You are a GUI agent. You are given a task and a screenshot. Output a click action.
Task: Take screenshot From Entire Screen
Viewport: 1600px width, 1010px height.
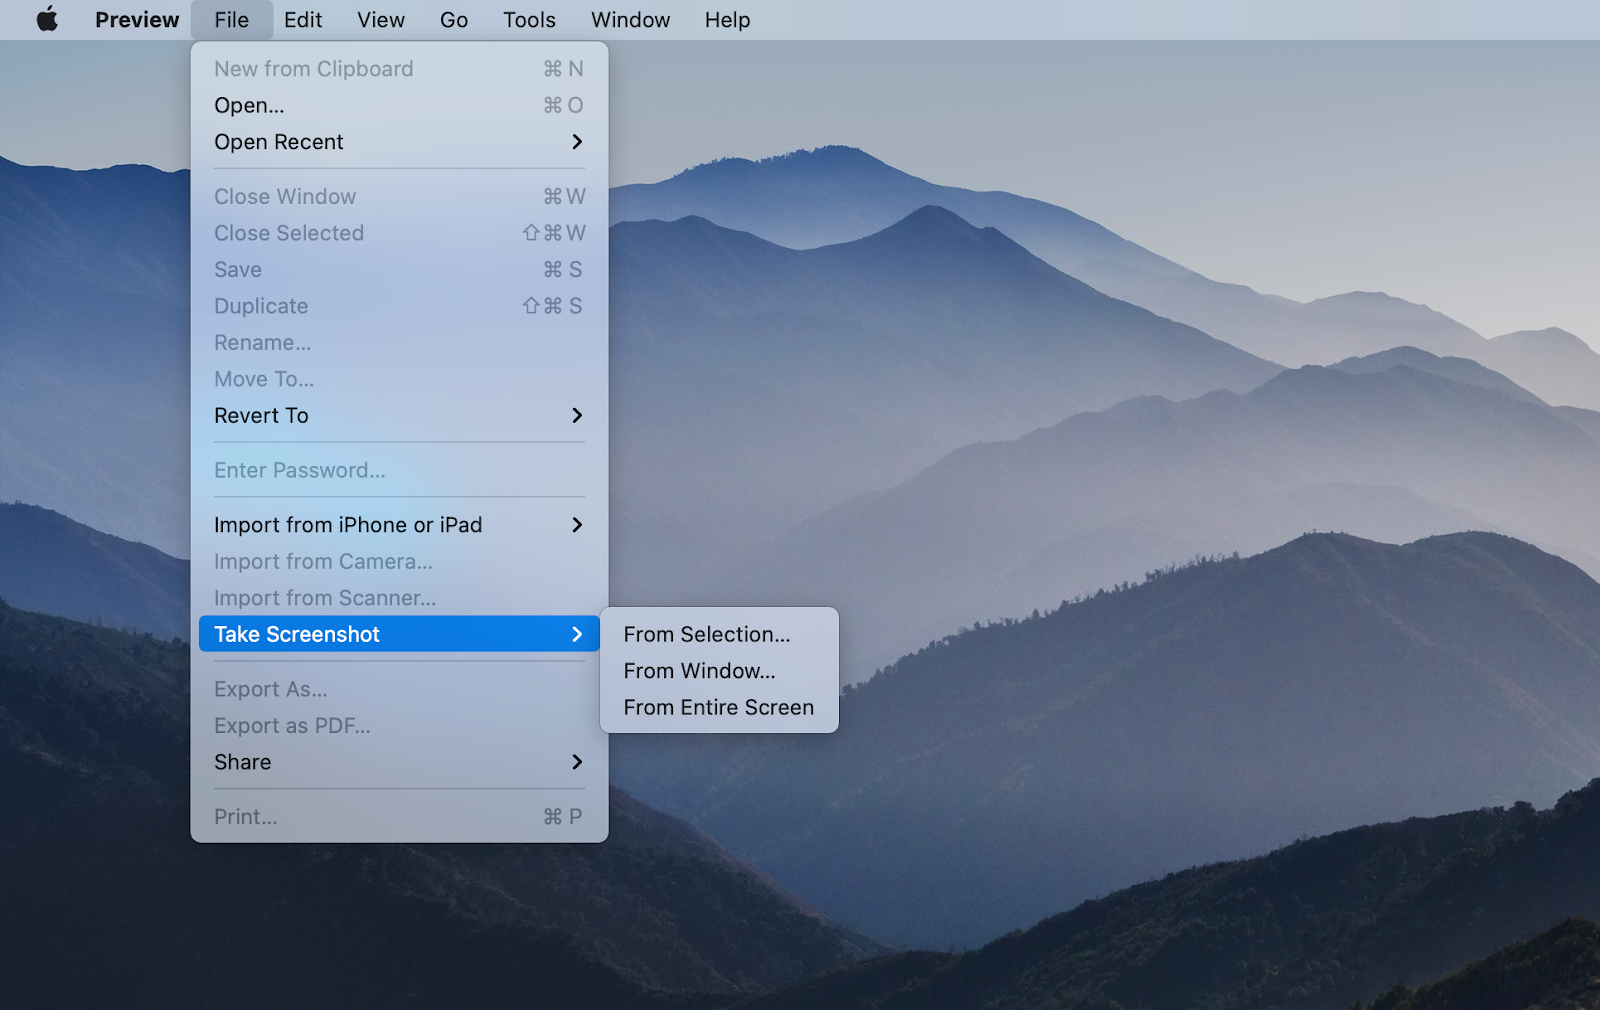[x=719, y=707]
